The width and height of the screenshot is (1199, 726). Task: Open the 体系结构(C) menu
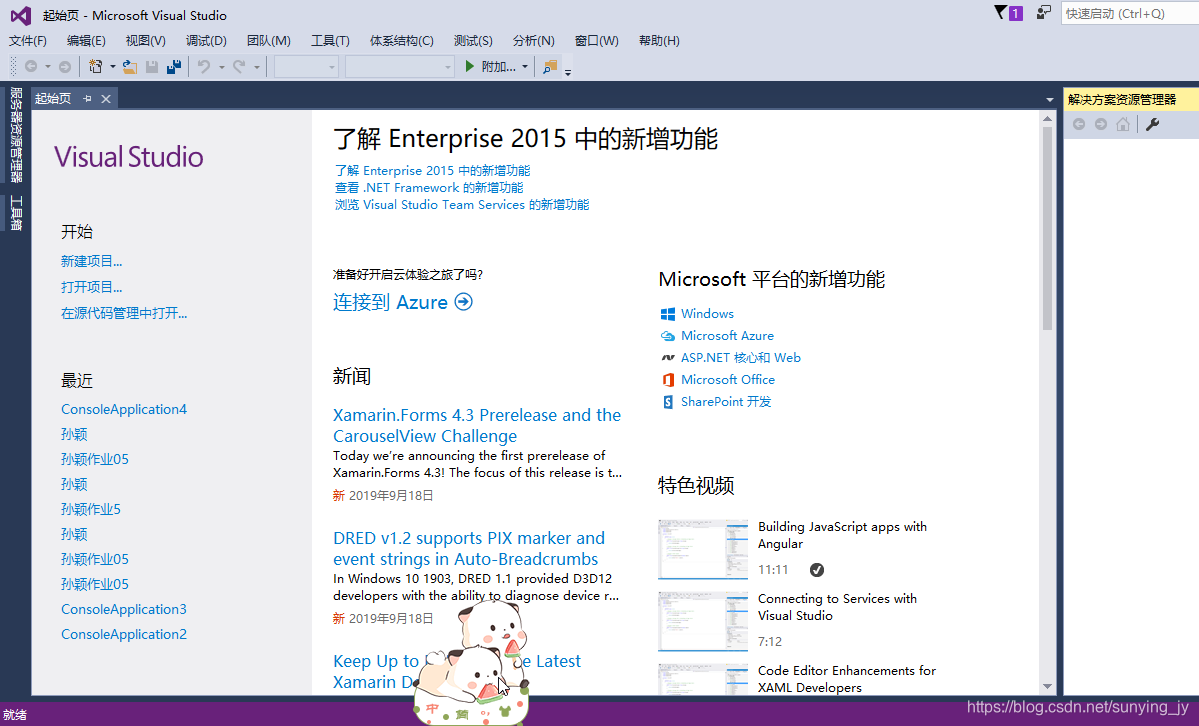point(401,41)
